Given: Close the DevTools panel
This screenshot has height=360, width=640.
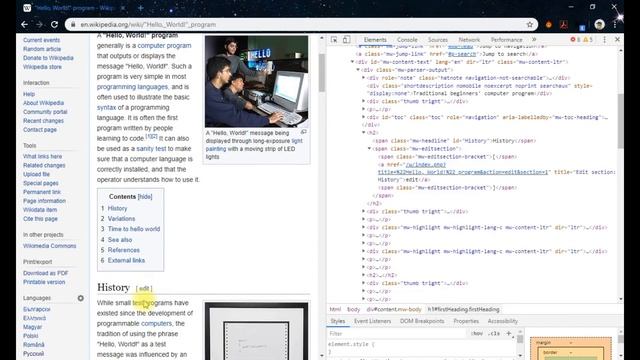Looking at the screenshot, I should pyautogui.click(x=617, y=40).
